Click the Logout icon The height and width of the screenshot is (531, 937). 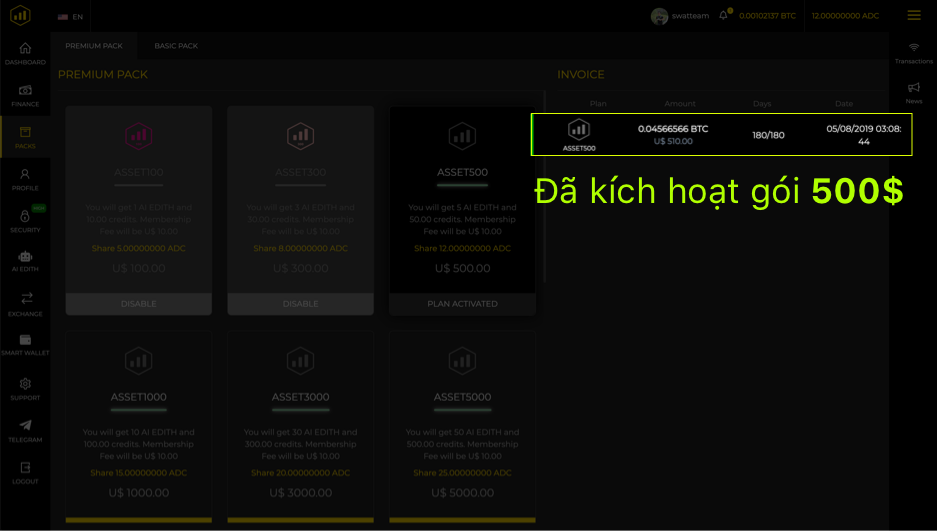click(25, 467)
